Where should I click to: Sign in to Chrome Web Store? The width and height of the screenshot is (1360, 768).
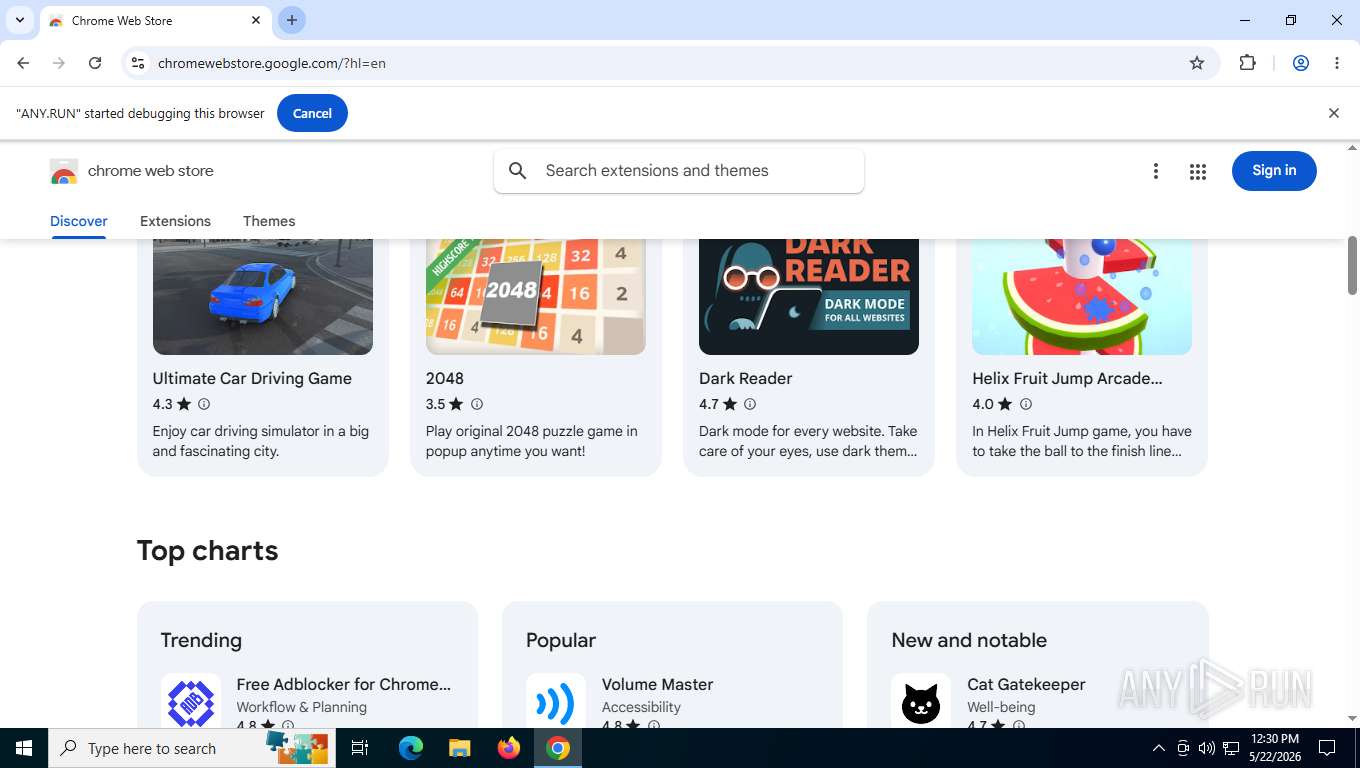[1274, 171]
